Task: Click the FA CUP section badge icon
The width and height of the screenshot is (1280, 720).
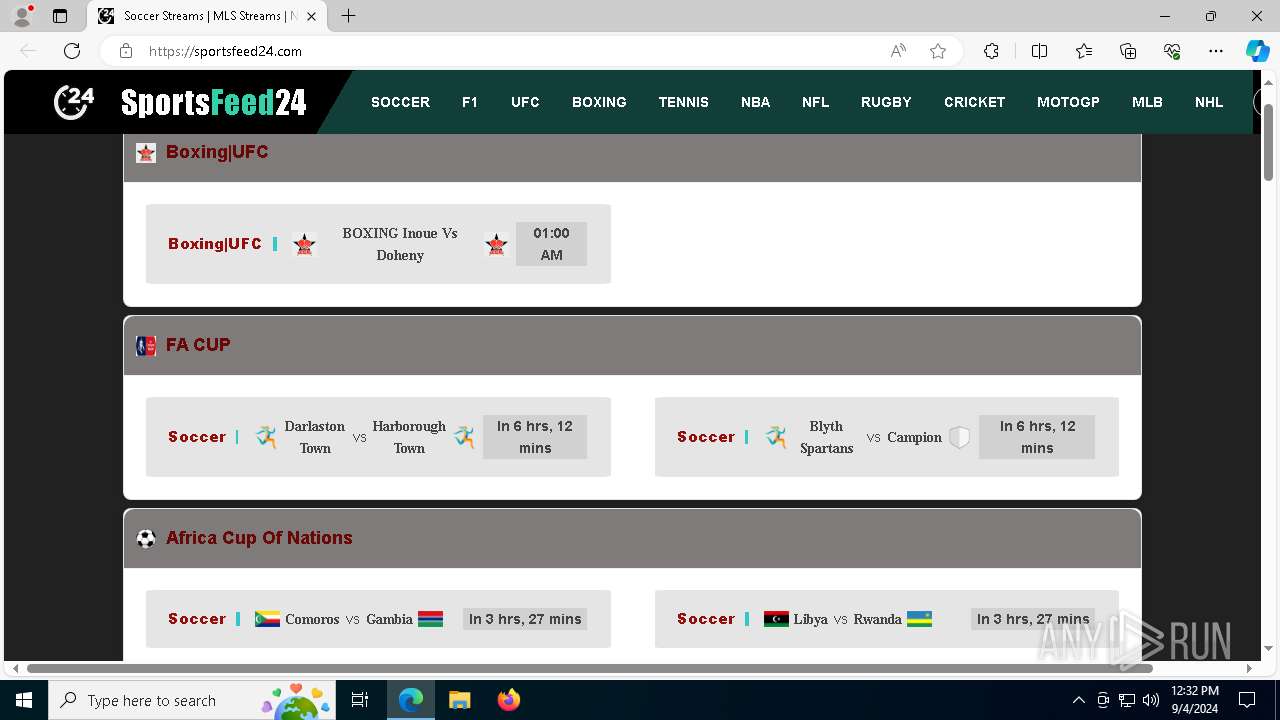Action: pos(146,346)
